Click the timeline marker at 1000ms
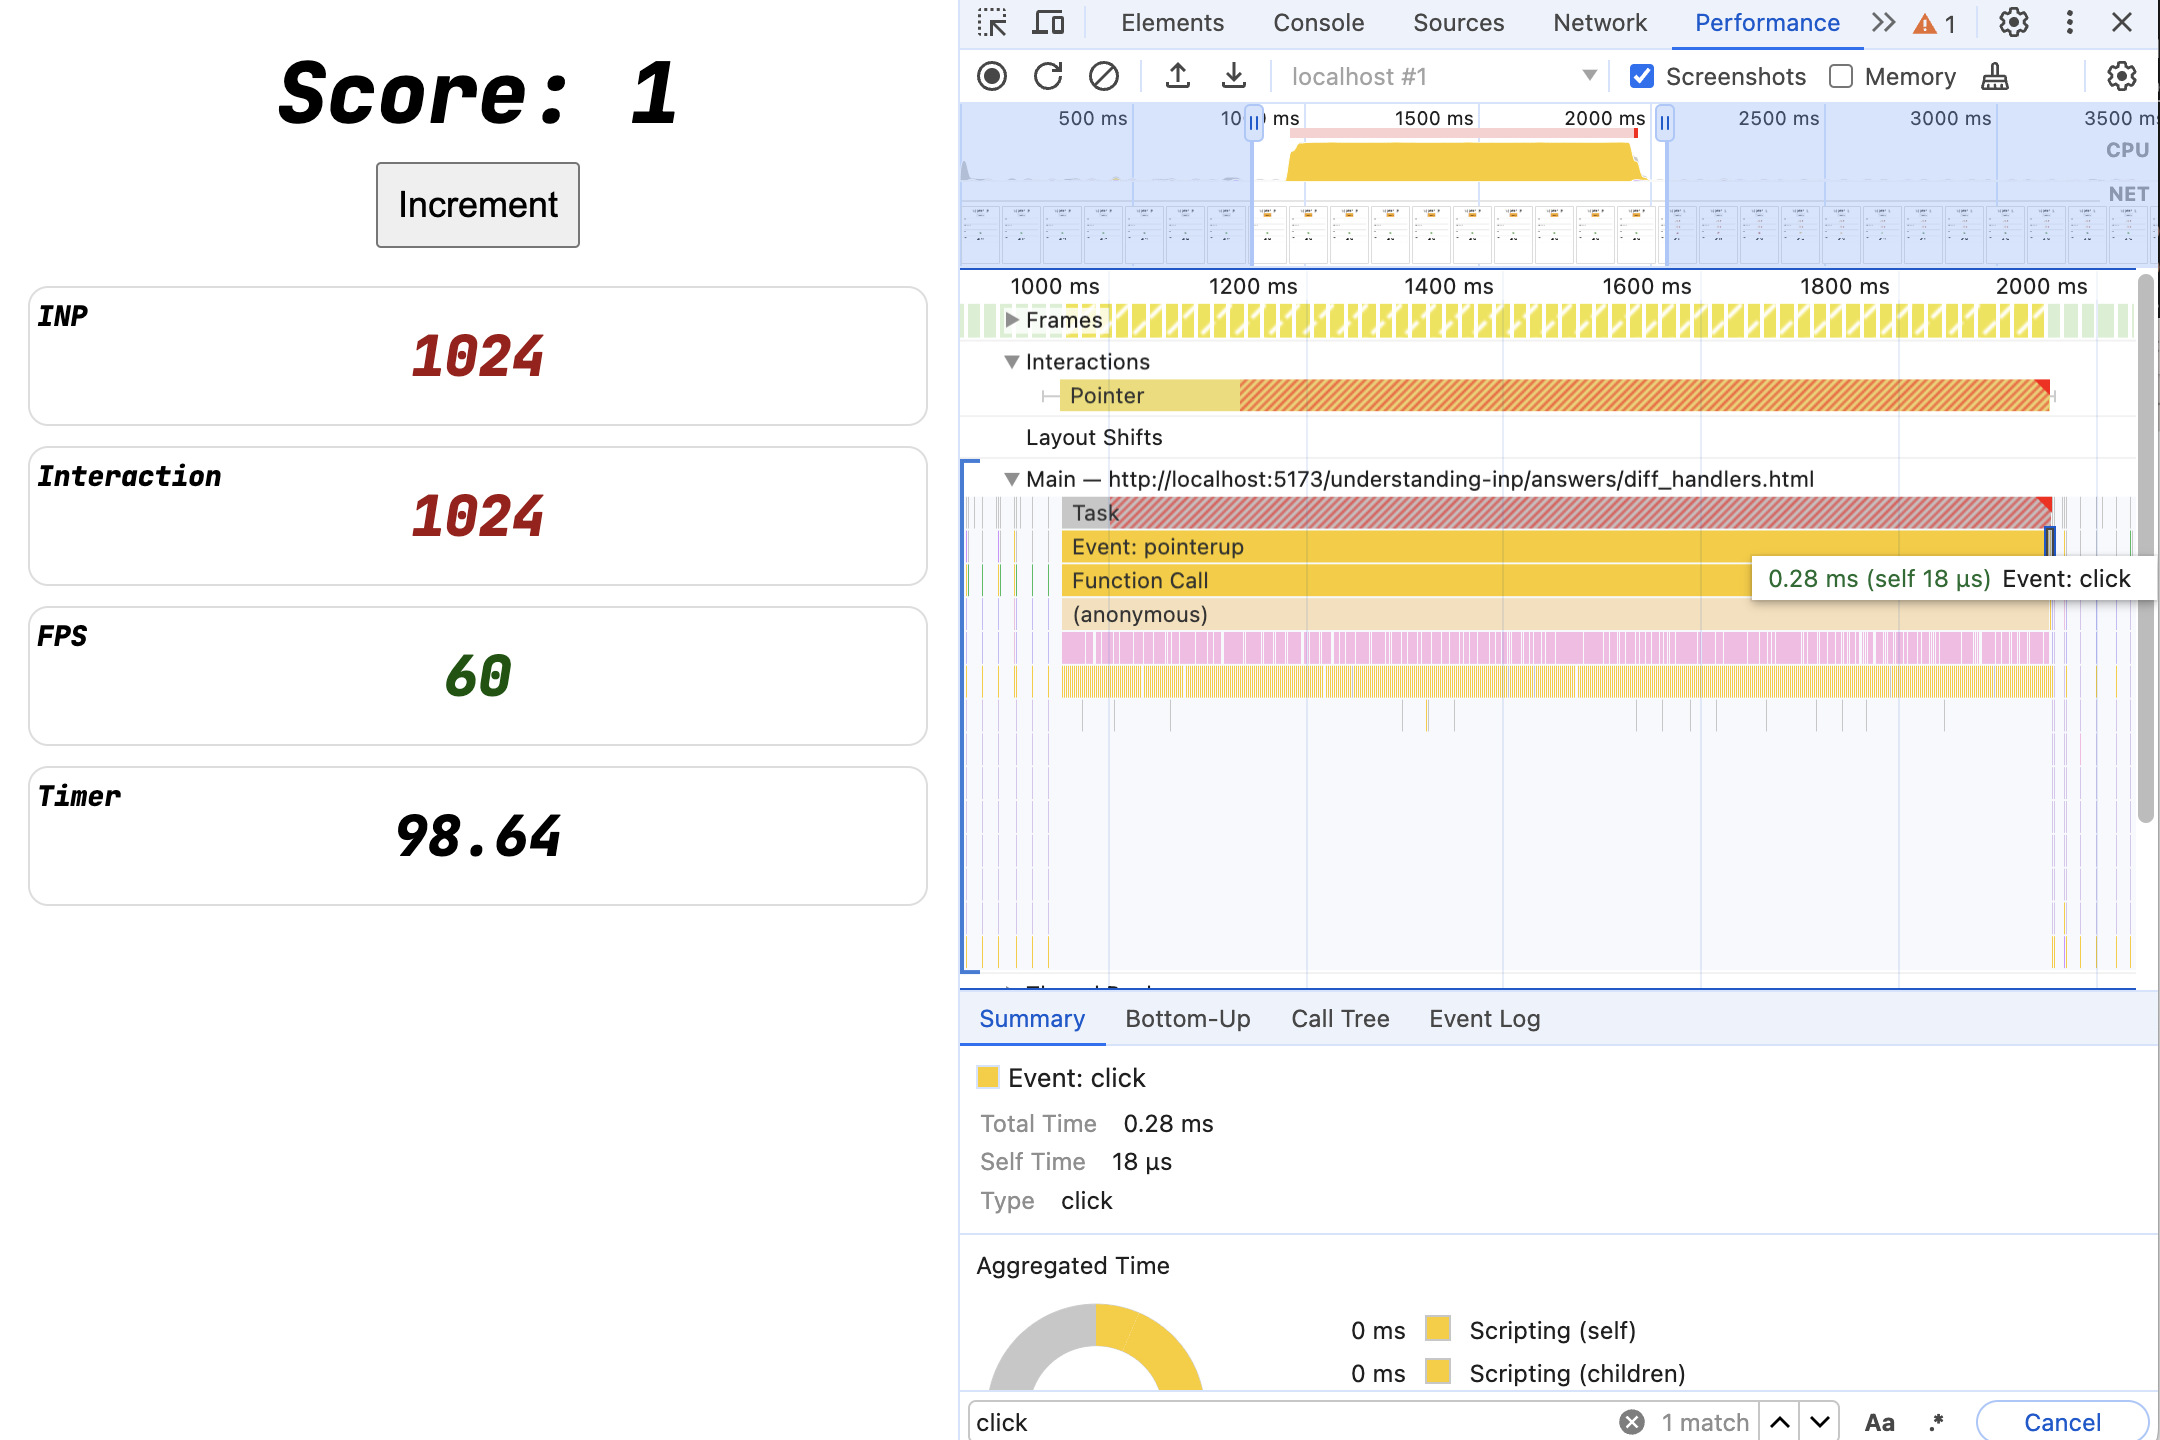The image size is (2160, 1440). tap(1054, 286)
